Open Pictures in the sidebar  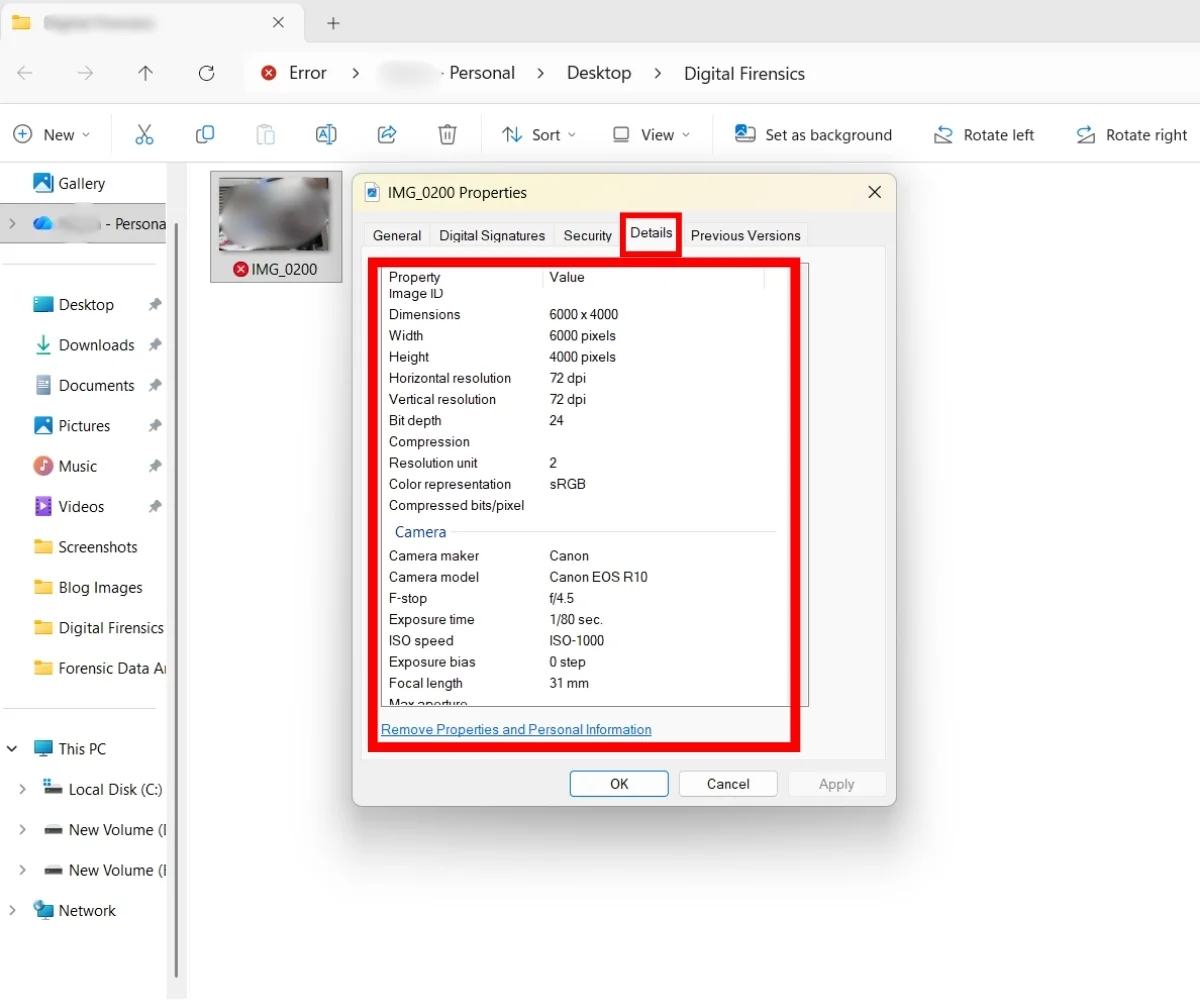(72, 425)
